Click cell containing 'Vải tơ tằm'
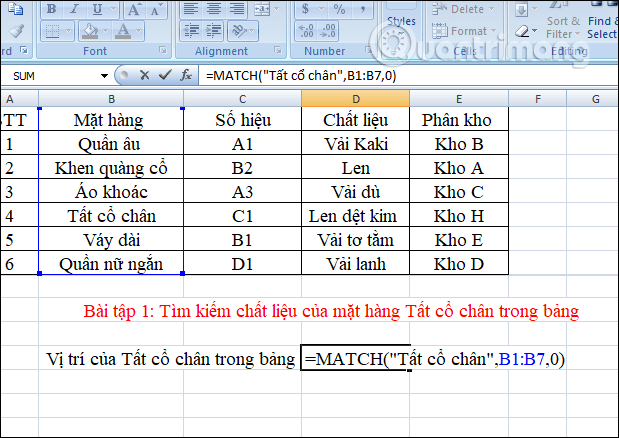Image resolution: width=619 pixels, height=438 pixels. pyautogui.click(x=356, y=240)
